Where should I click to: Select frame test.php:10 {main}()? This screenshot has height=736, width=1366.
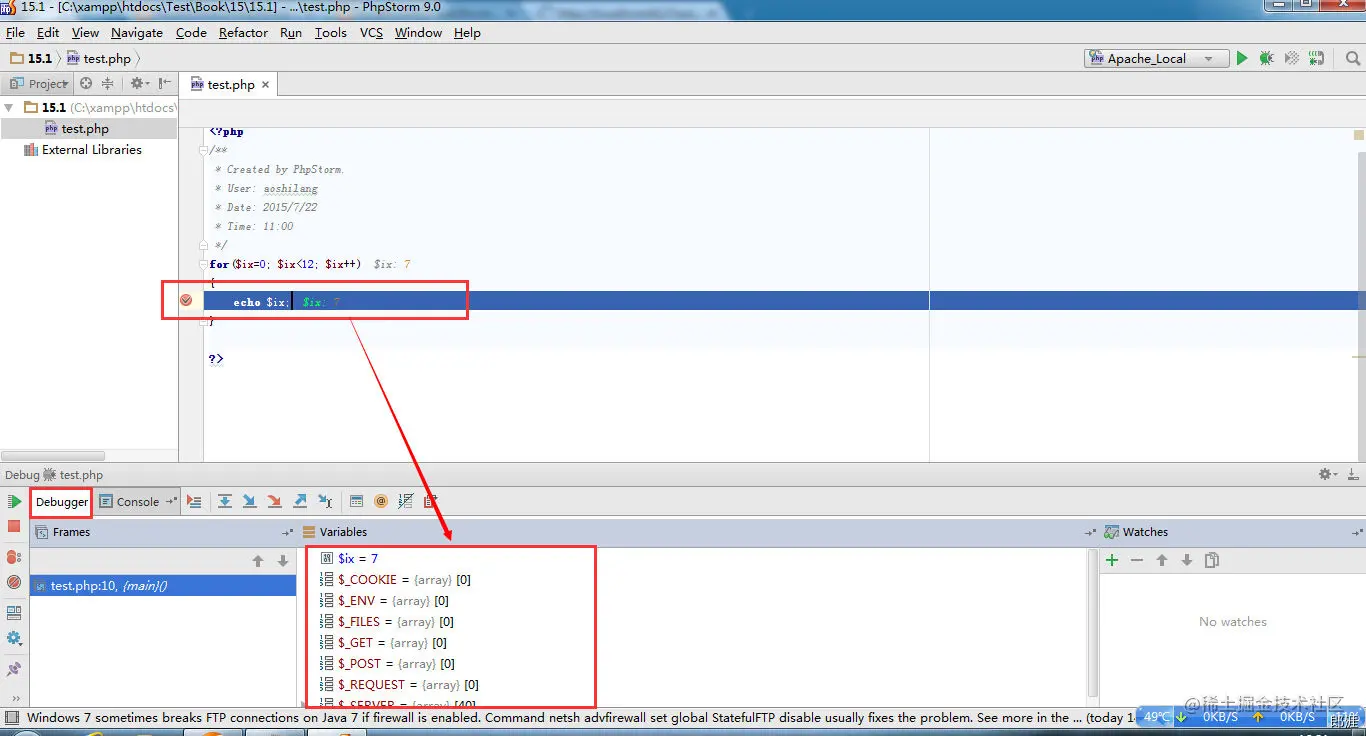click(x=163, y=586)
